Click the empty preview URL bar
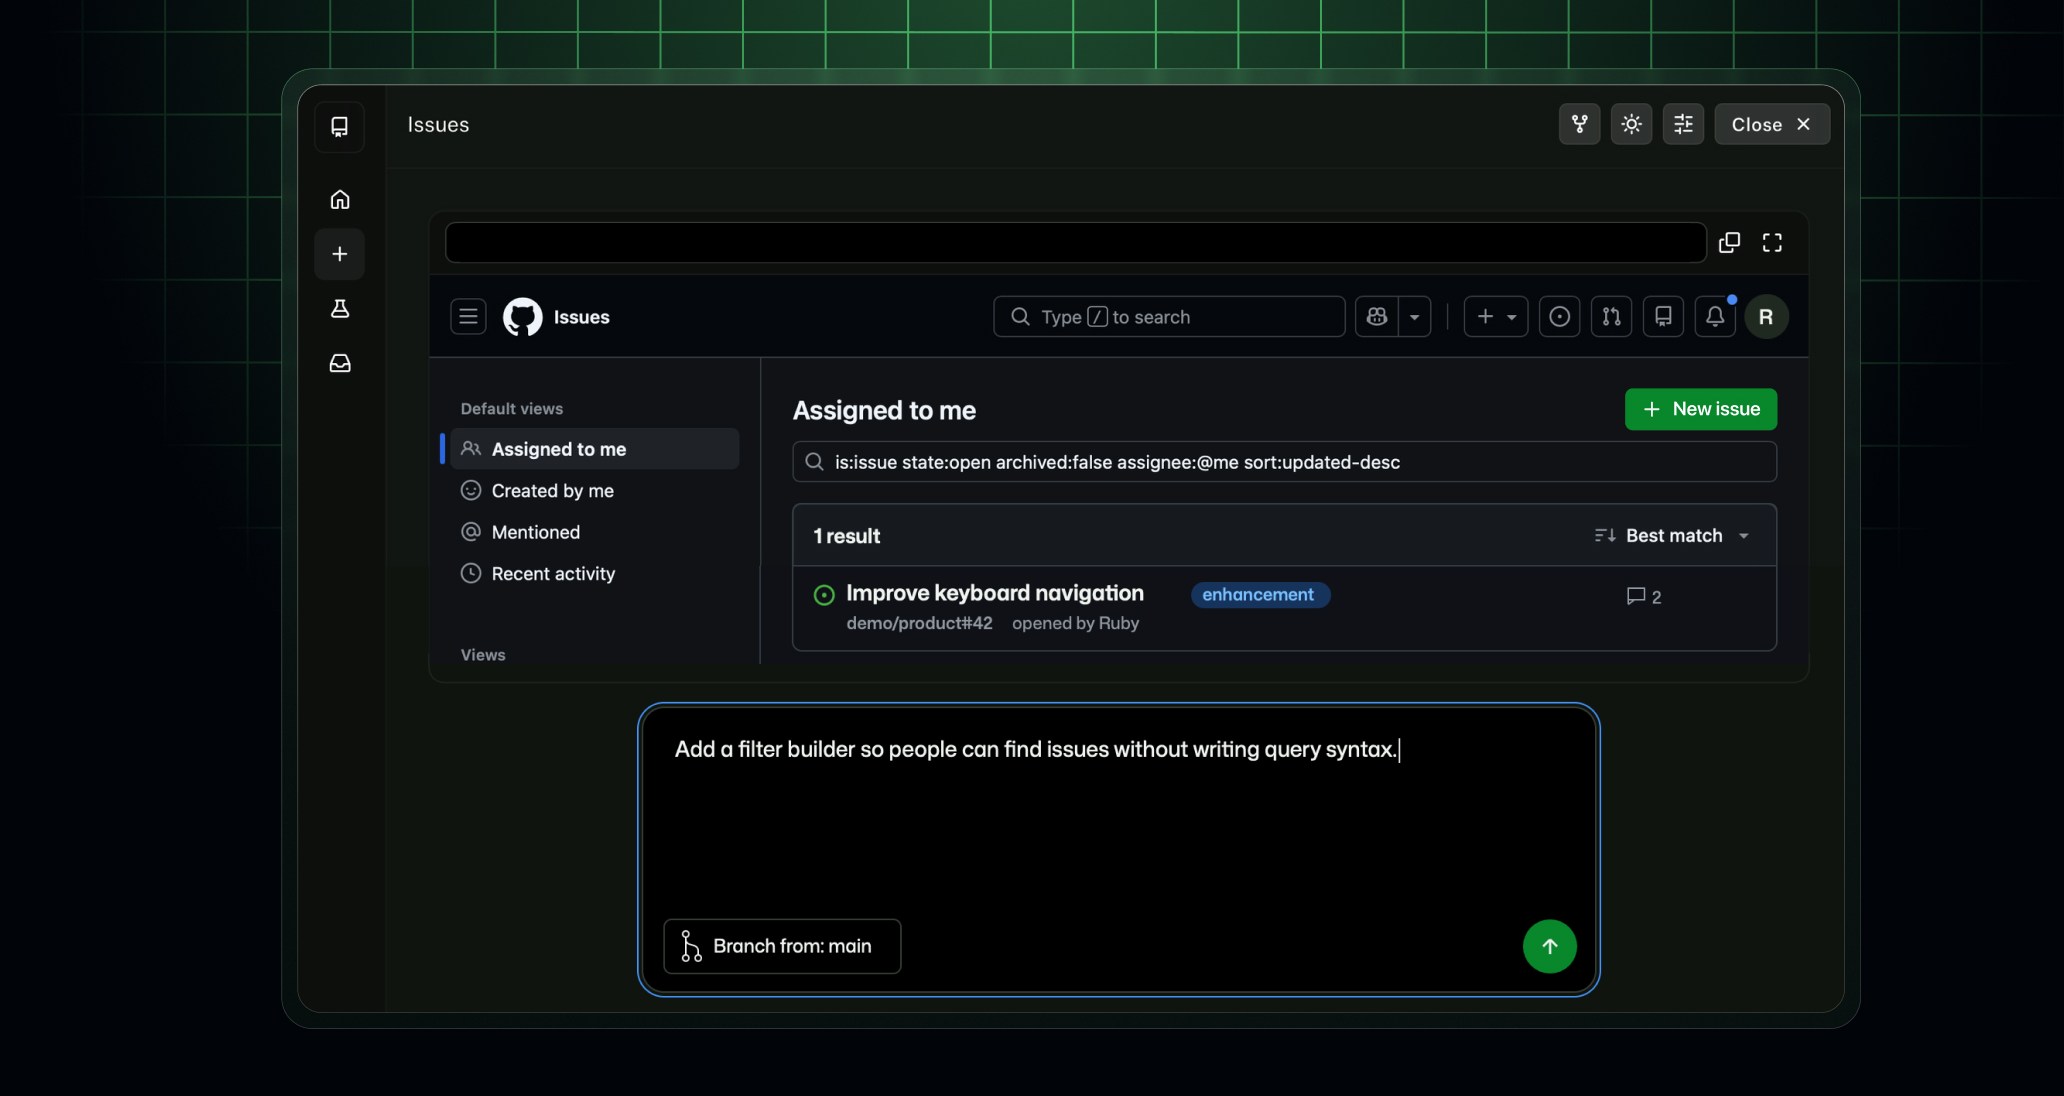The height and width of the screenshot is (1096, 2064). point(1075,243)
